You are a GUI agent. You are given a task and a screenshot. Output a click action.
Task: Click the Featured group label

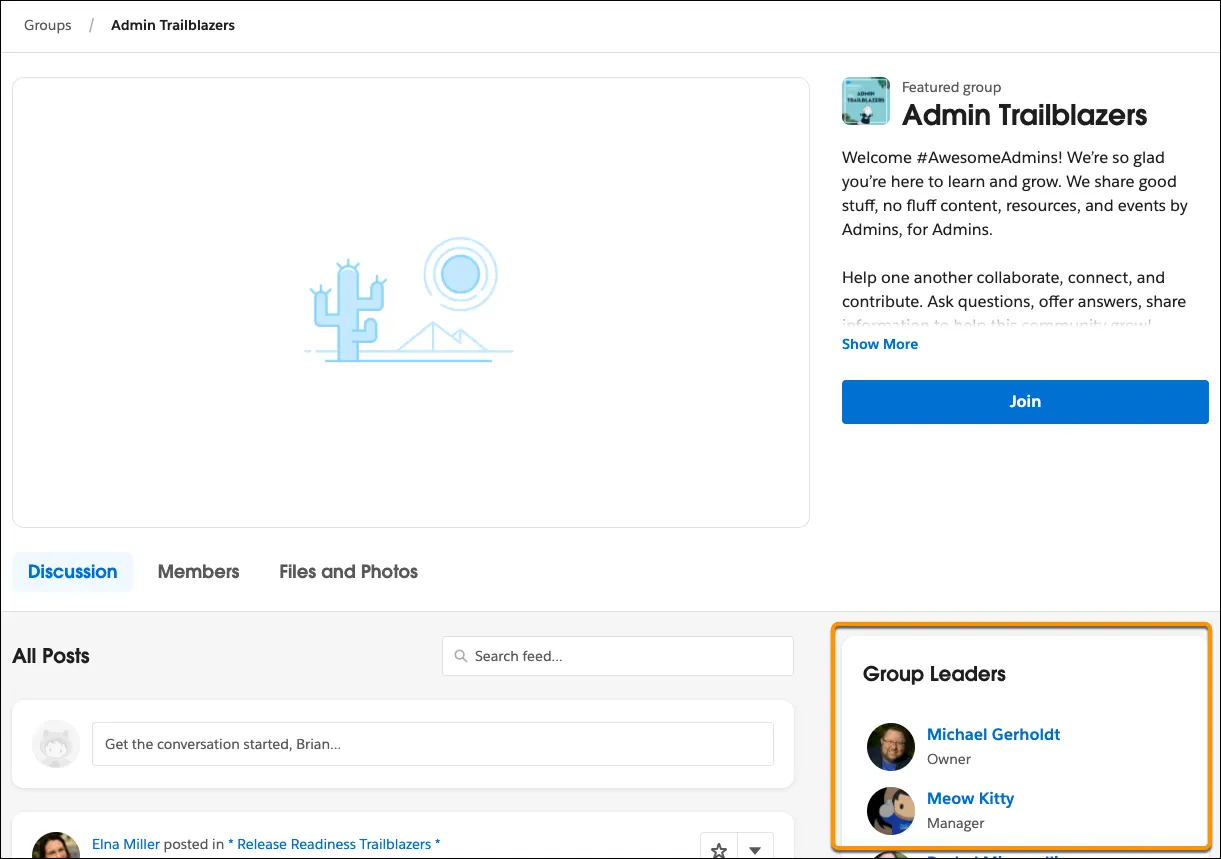951,87
